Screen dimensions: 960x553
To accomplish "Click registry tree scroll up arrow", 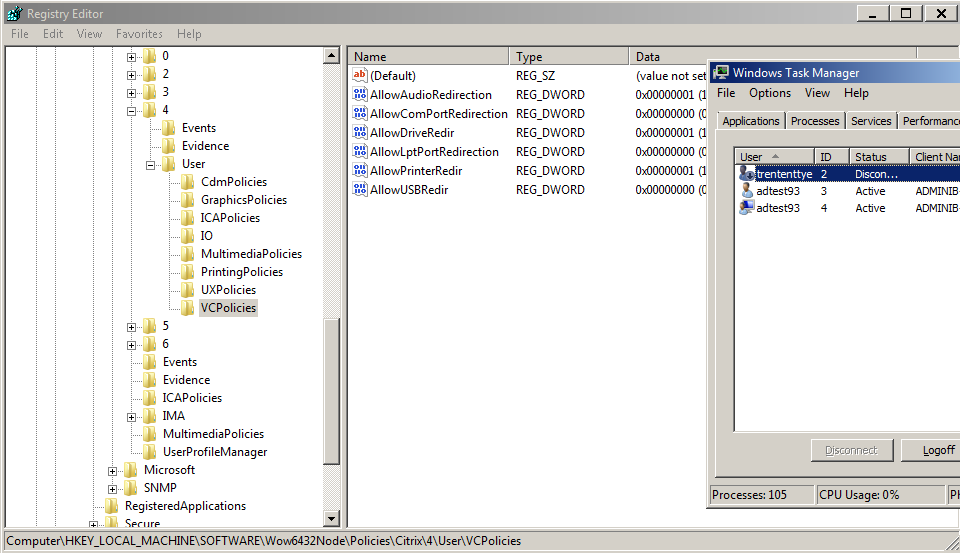I will click(331, 56).
